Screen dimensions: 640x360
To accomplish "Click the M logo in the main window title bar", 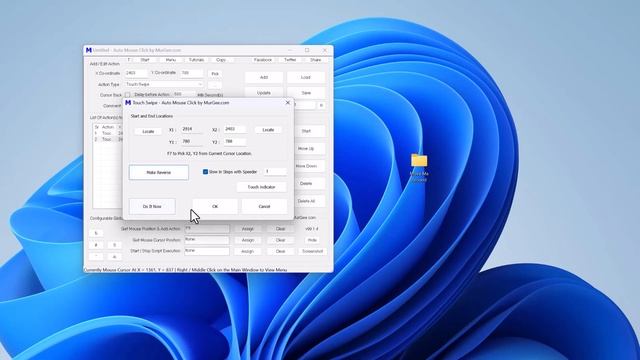I will point(89,50).
